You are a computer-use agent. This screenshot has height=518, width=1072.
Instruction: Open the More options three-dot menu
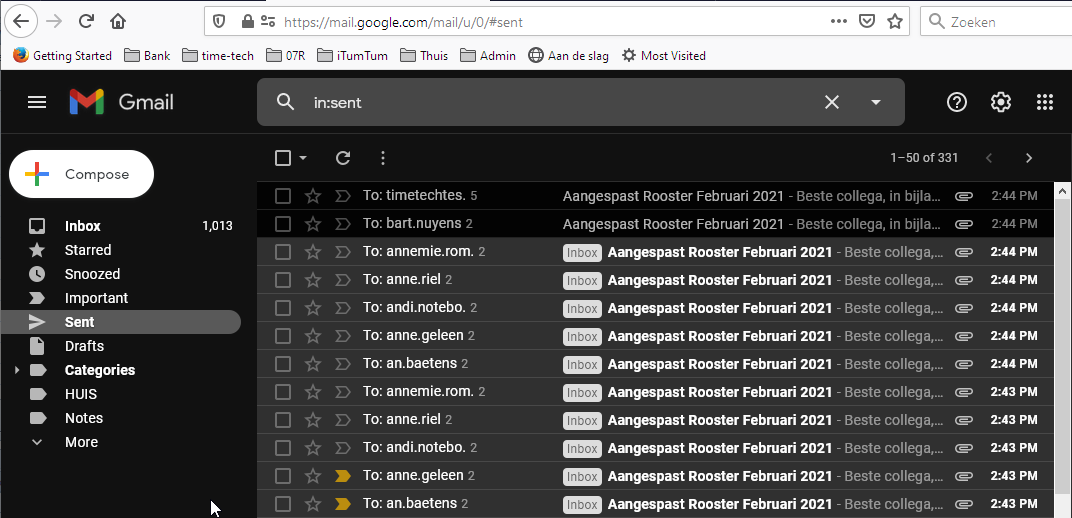tap(383, 159)
